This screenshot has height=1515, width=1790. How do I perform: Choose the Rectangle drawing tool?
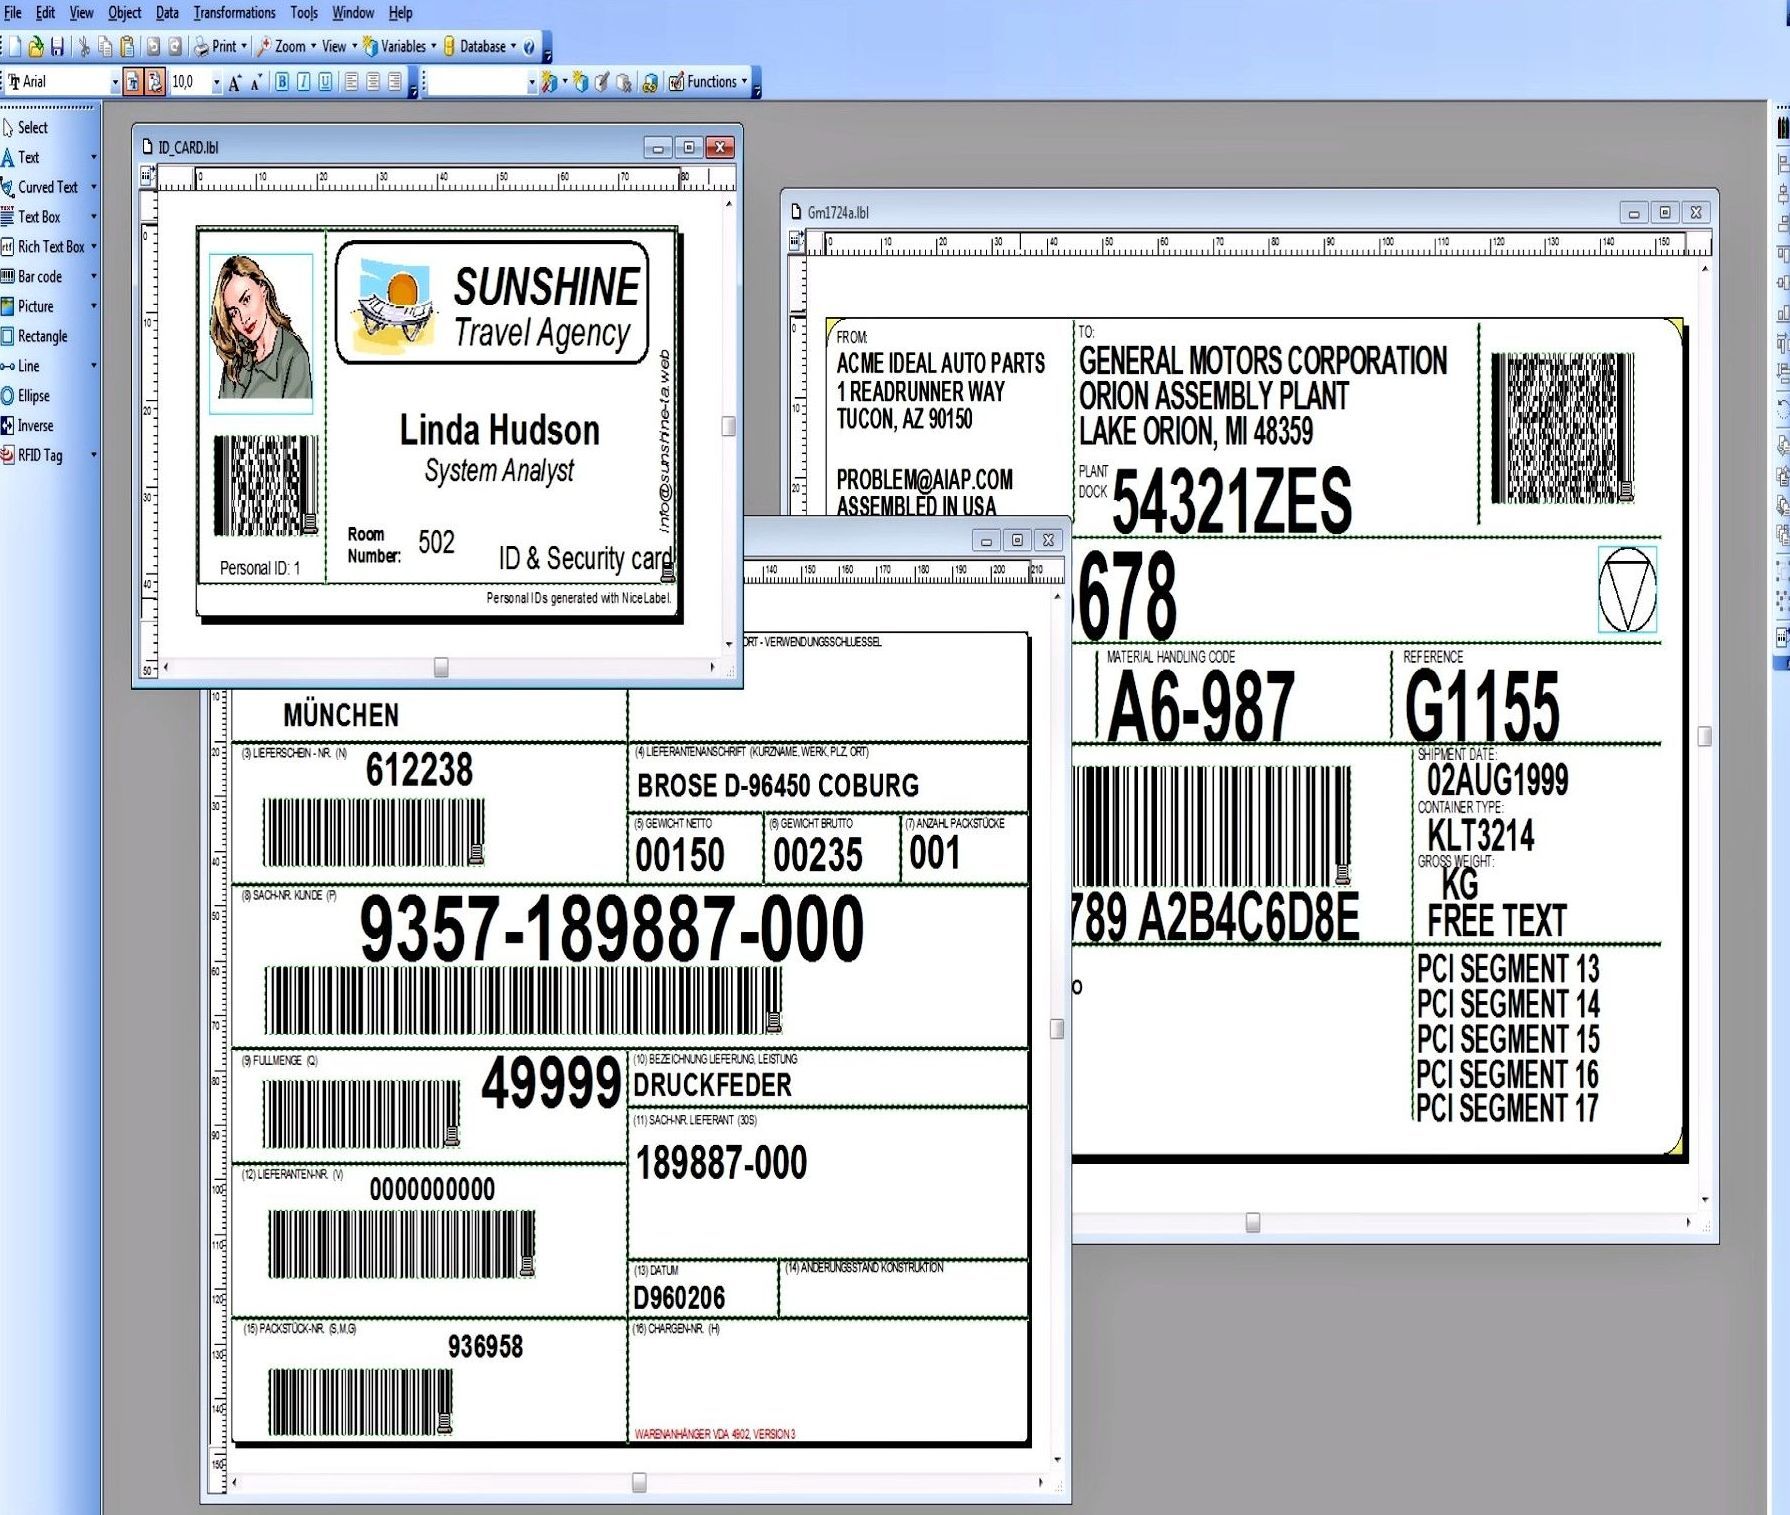41,336
